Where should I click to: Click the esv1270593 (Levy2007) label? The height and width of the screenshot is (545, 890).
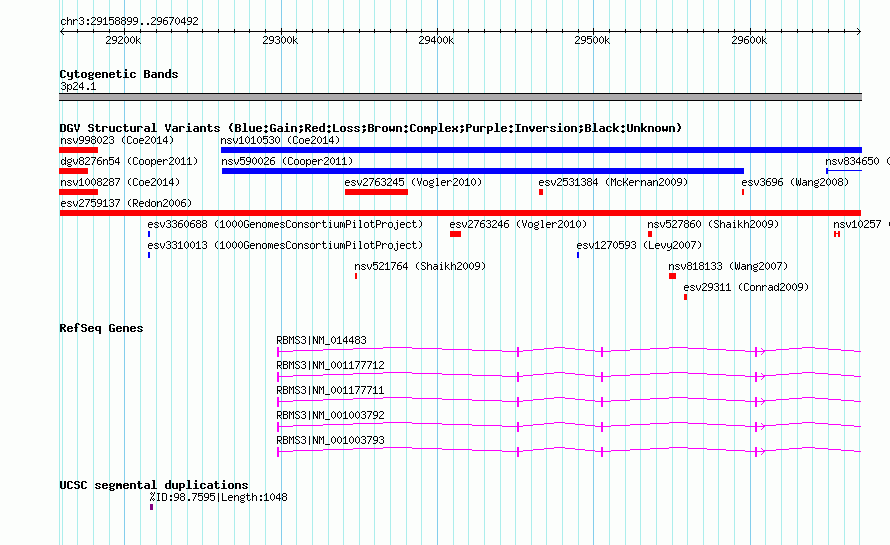pyautogui.click(x=639, y=245)
